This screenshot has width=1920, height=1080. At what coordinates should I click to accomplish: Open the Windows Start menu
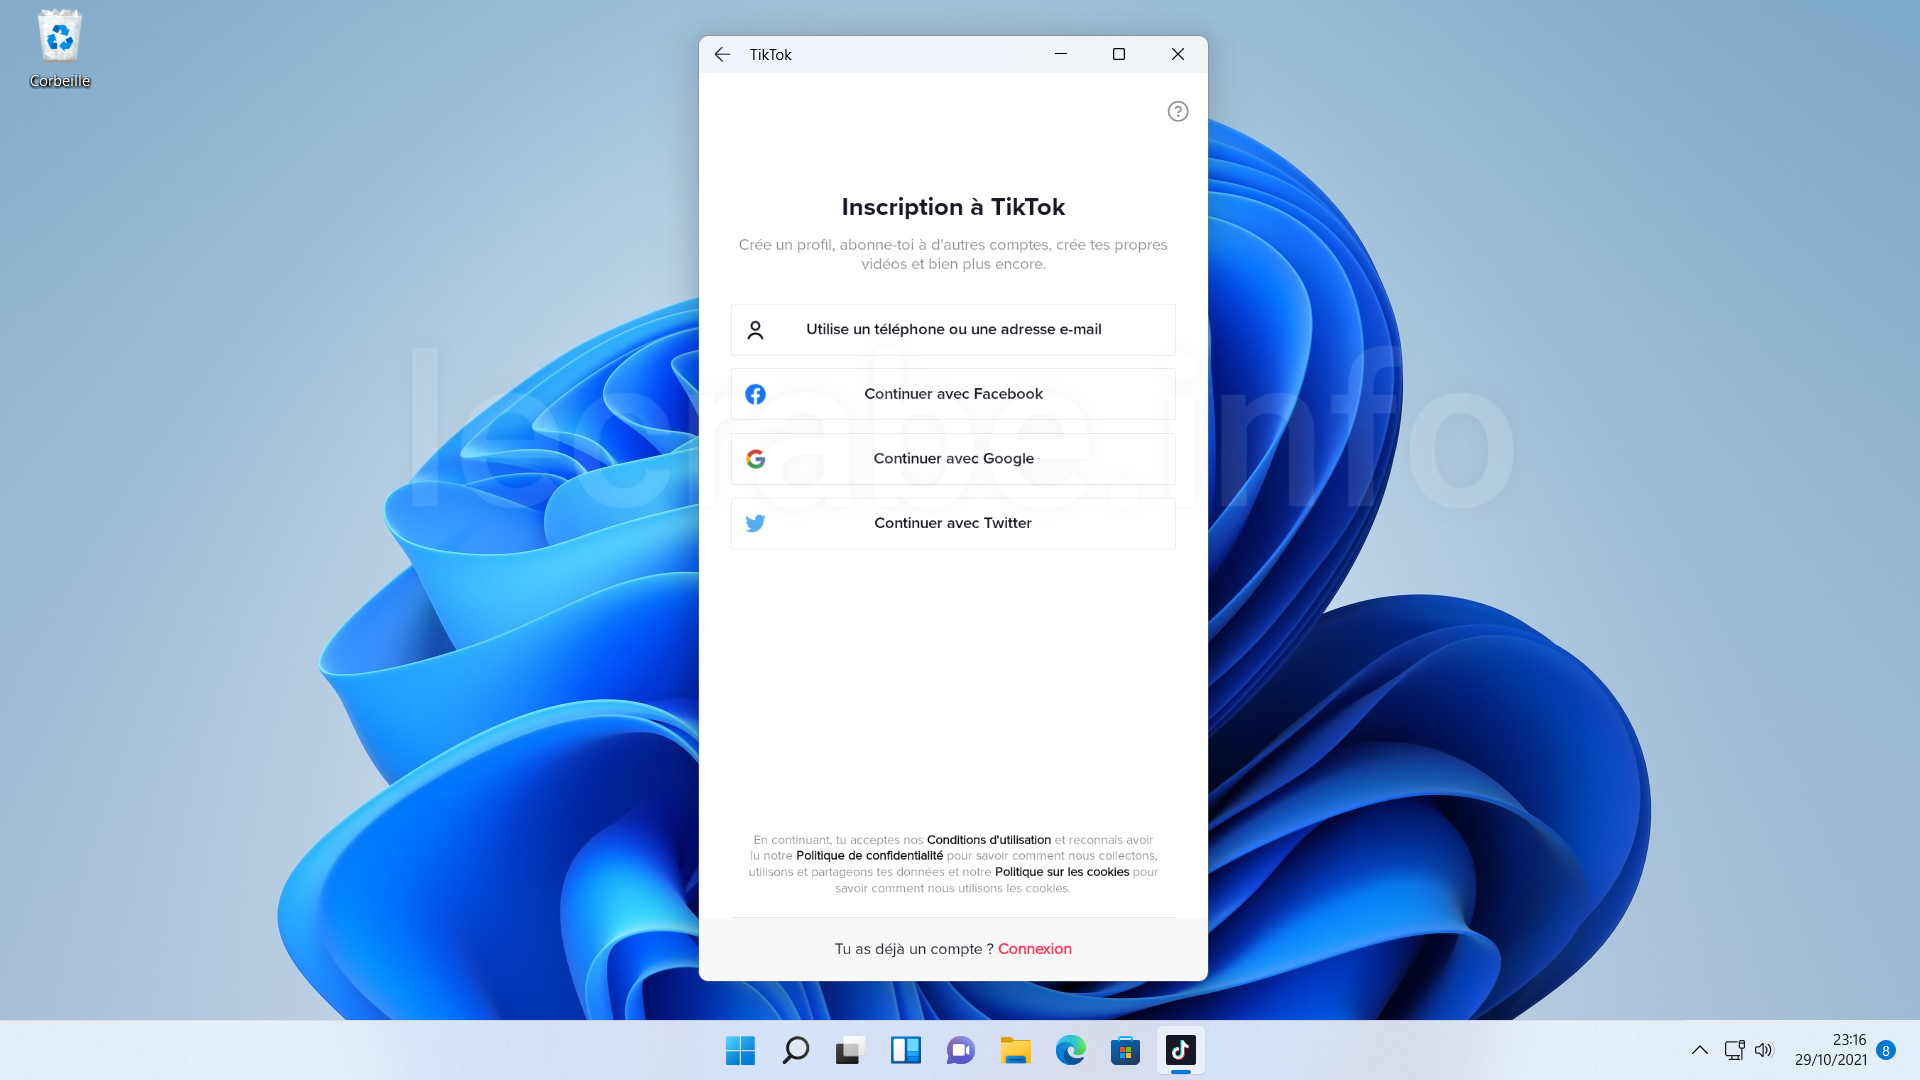(x=740, y=1050)
